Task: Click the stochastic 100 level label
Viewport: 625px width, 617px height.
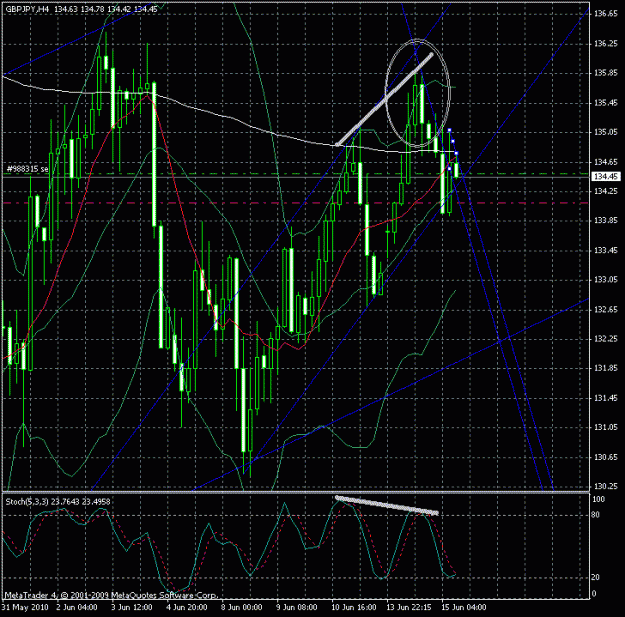Action: point(598,499)
